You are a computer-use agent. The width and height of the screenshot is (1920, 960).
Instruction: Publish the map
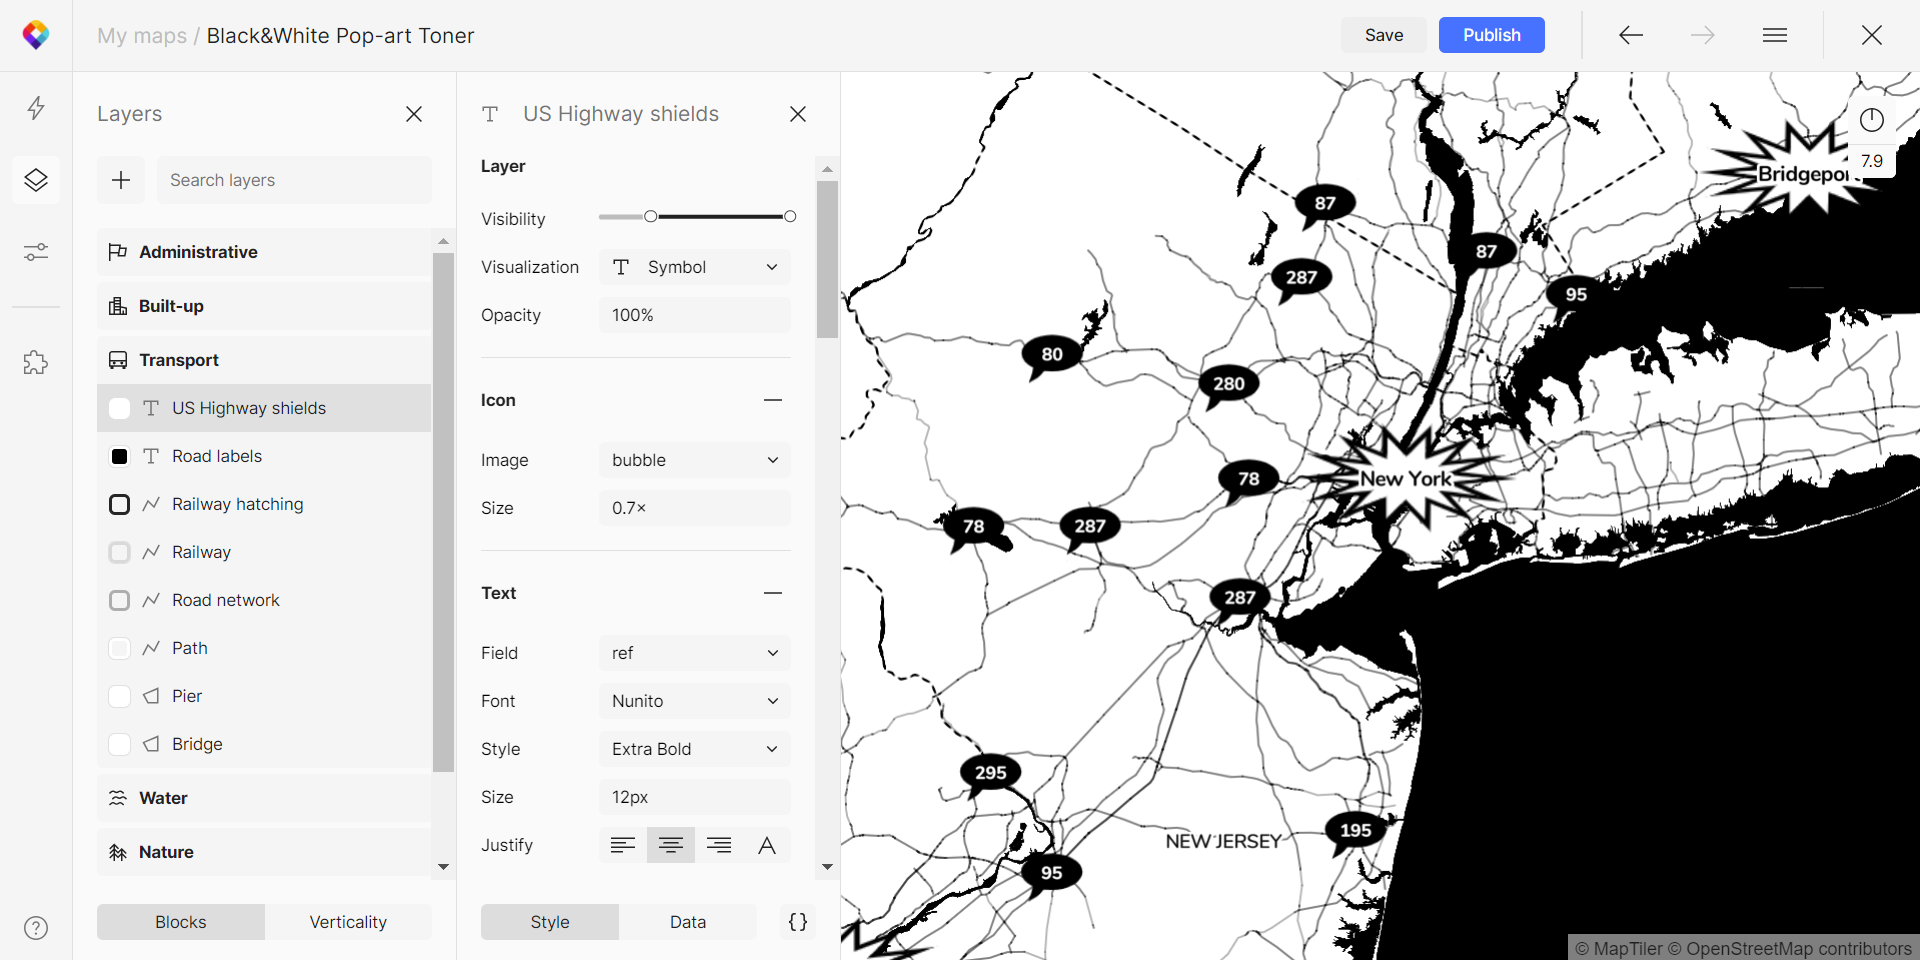click(1491, 35)
